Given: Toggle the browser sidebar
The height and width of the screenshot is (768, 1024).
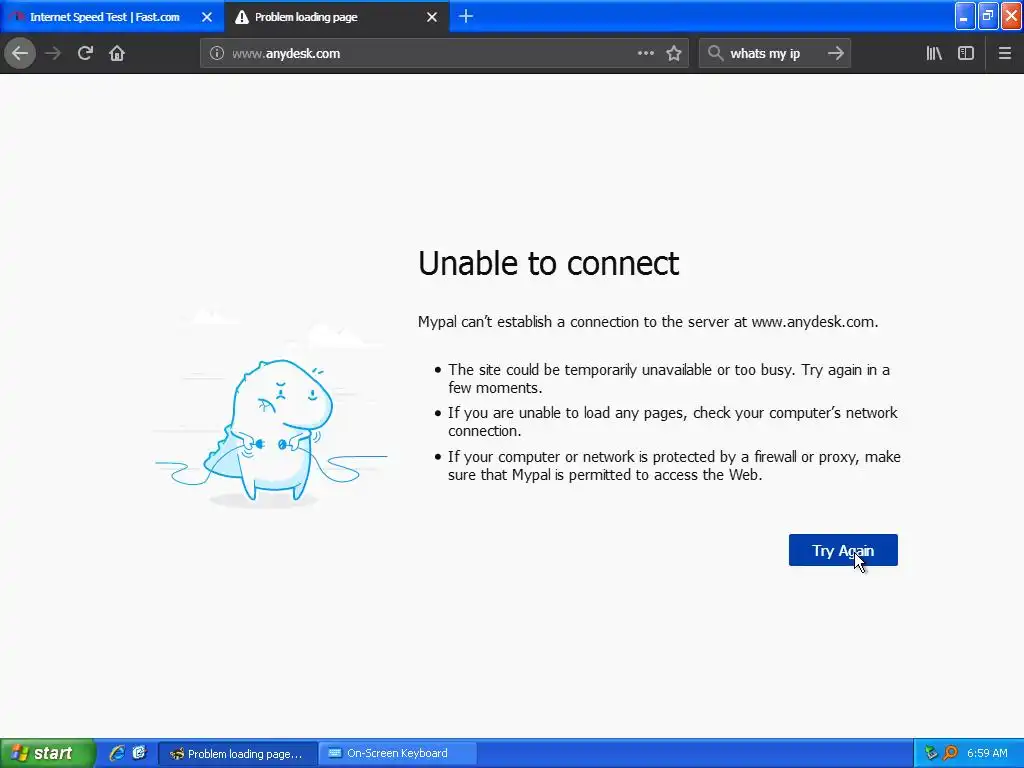Looking at the screenshot, I should coord(966,54).
